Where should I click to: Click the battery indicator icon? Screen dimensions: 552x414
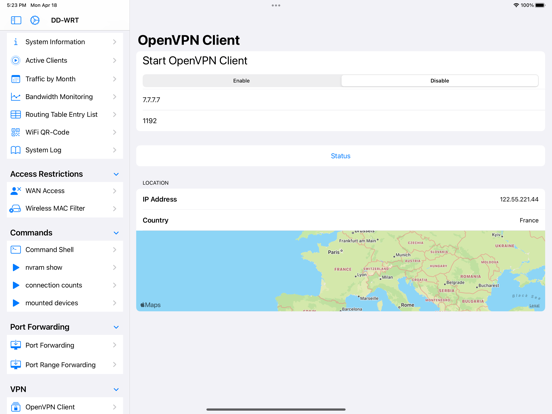(540, 5)
